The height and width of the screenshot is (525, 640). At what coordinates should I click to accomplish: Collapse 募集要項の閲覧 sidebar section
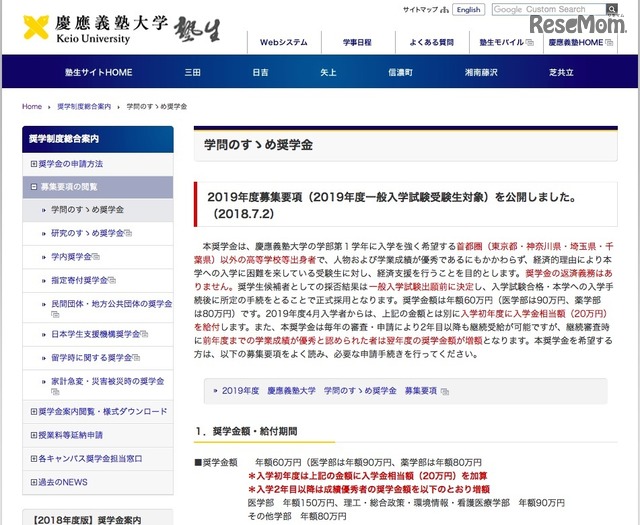pos(34,187)
